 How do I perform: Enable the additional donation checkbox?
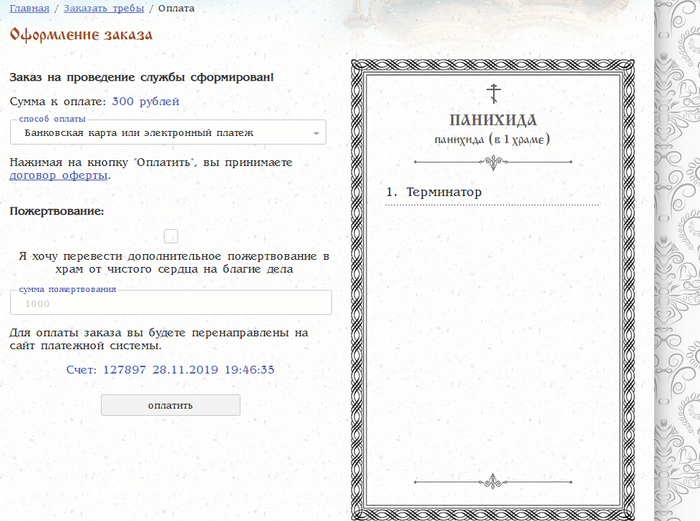click(171, 236)
